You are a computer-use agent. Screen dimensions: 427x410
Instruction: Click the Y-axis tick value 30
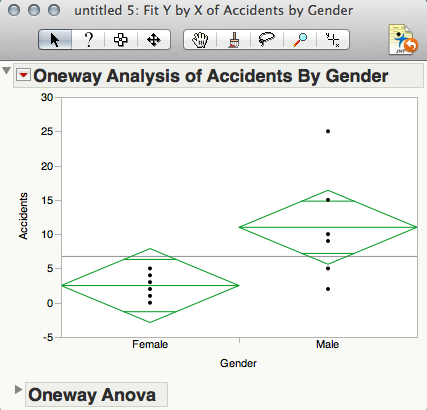point(47,97)
